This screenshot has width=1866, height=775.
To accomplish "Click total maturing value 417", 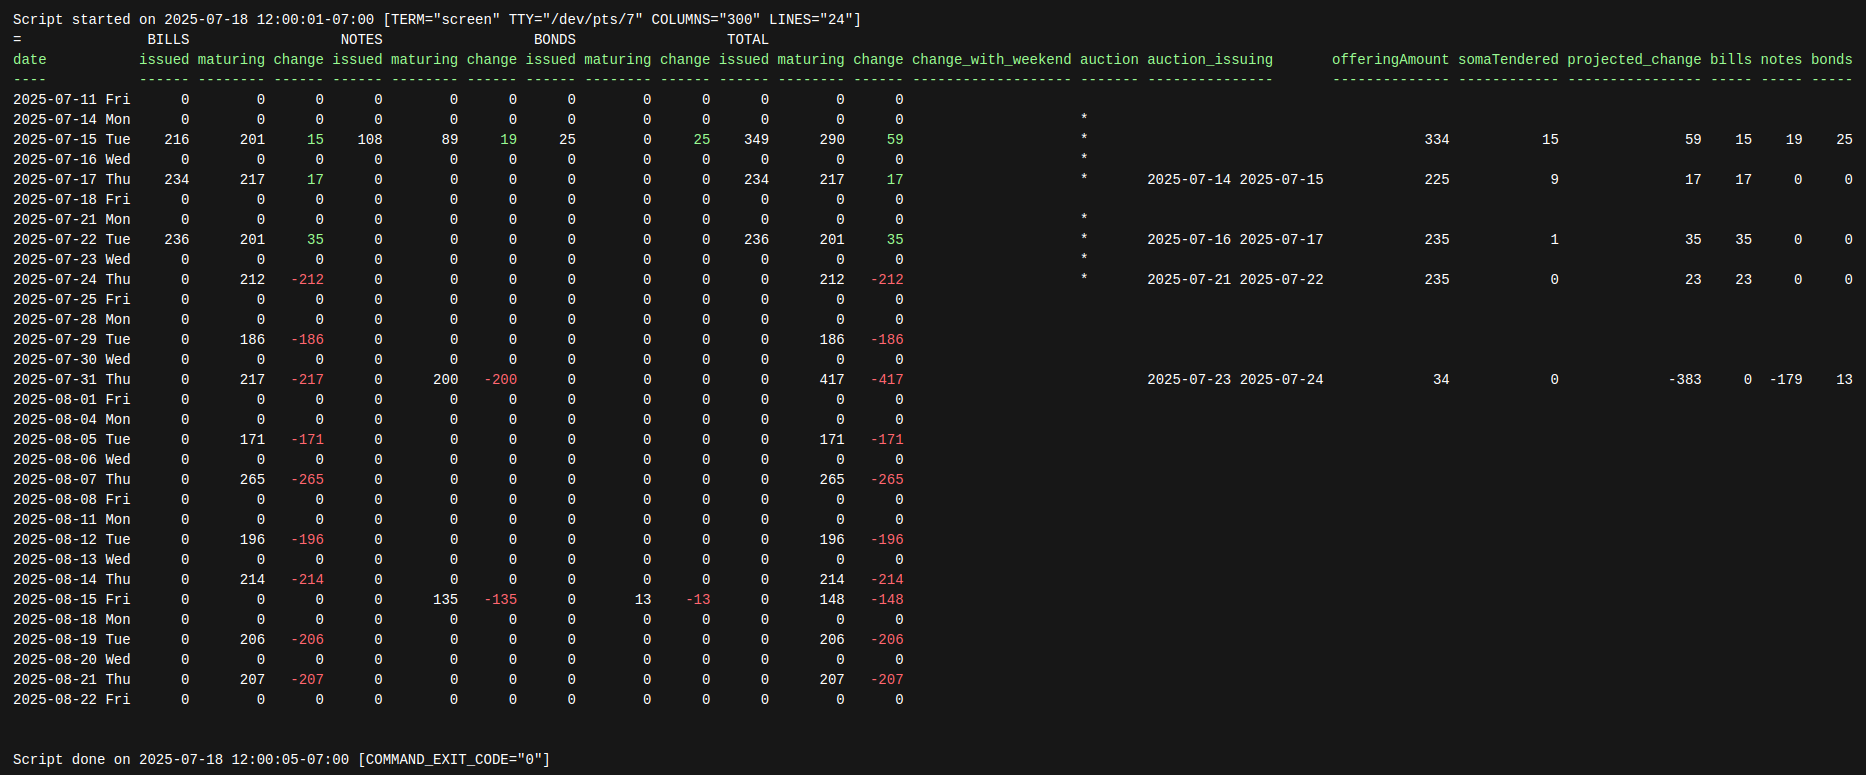I will click(x=832, y=380).
